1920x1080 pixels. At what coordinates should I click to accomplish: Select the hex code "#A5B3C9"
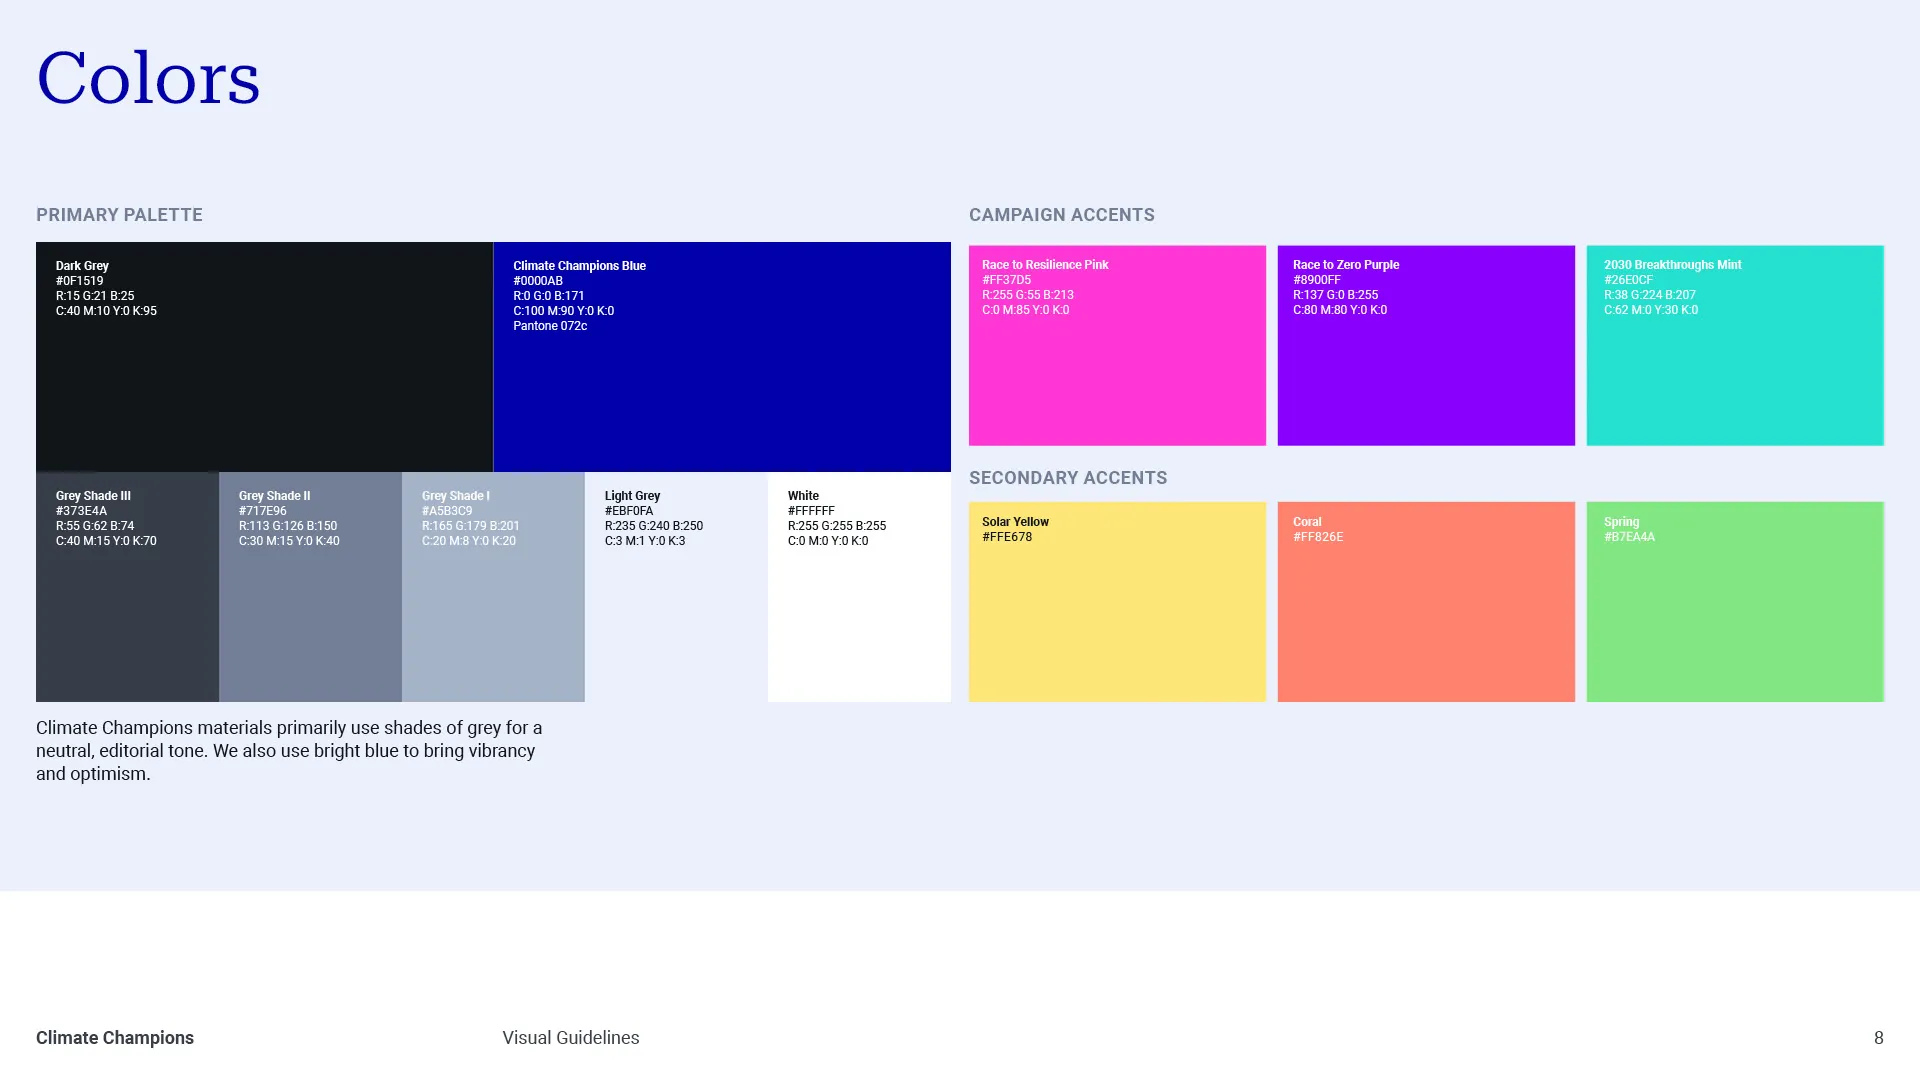447,511
